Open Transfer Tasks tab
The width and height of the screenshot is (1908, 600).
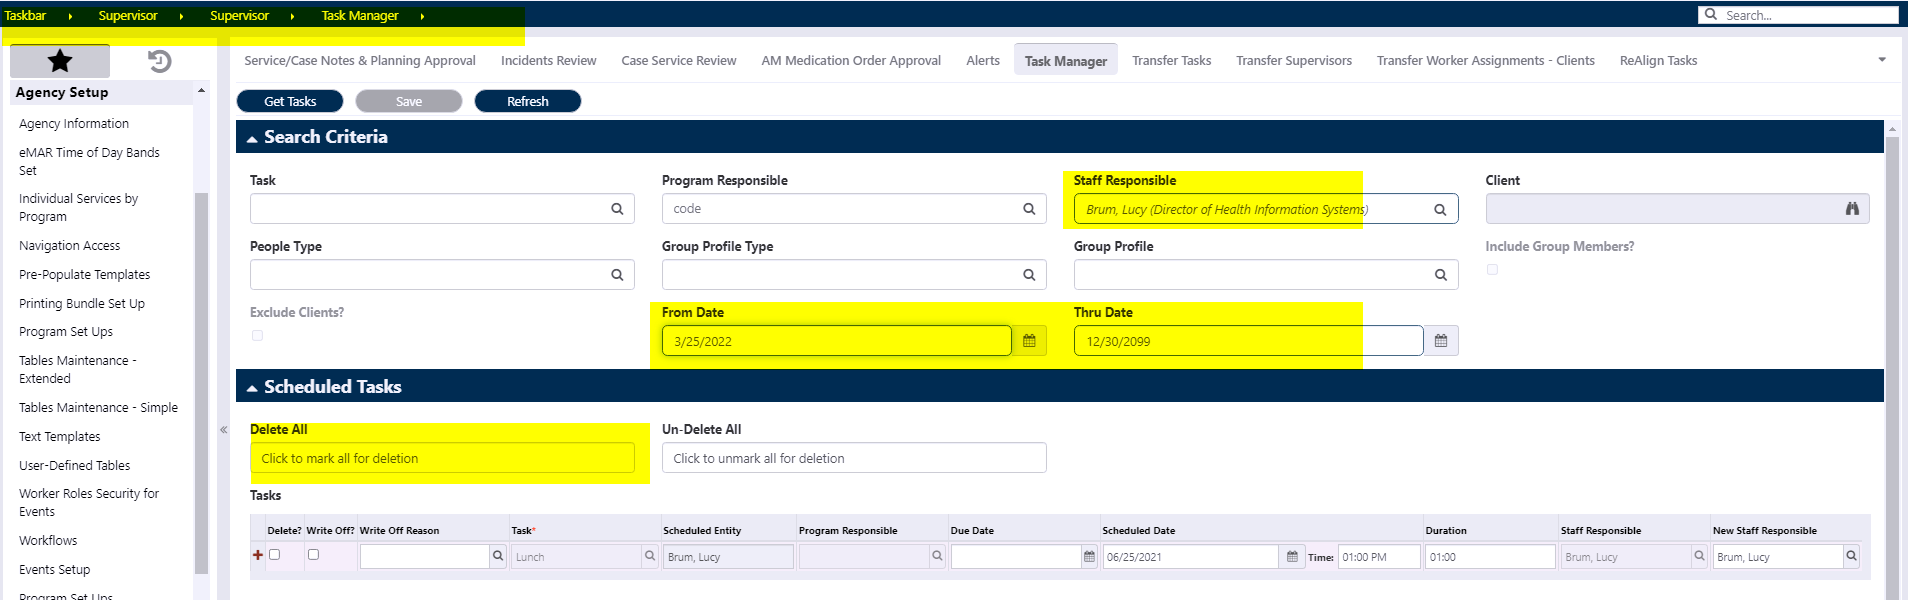(1171, 61)
